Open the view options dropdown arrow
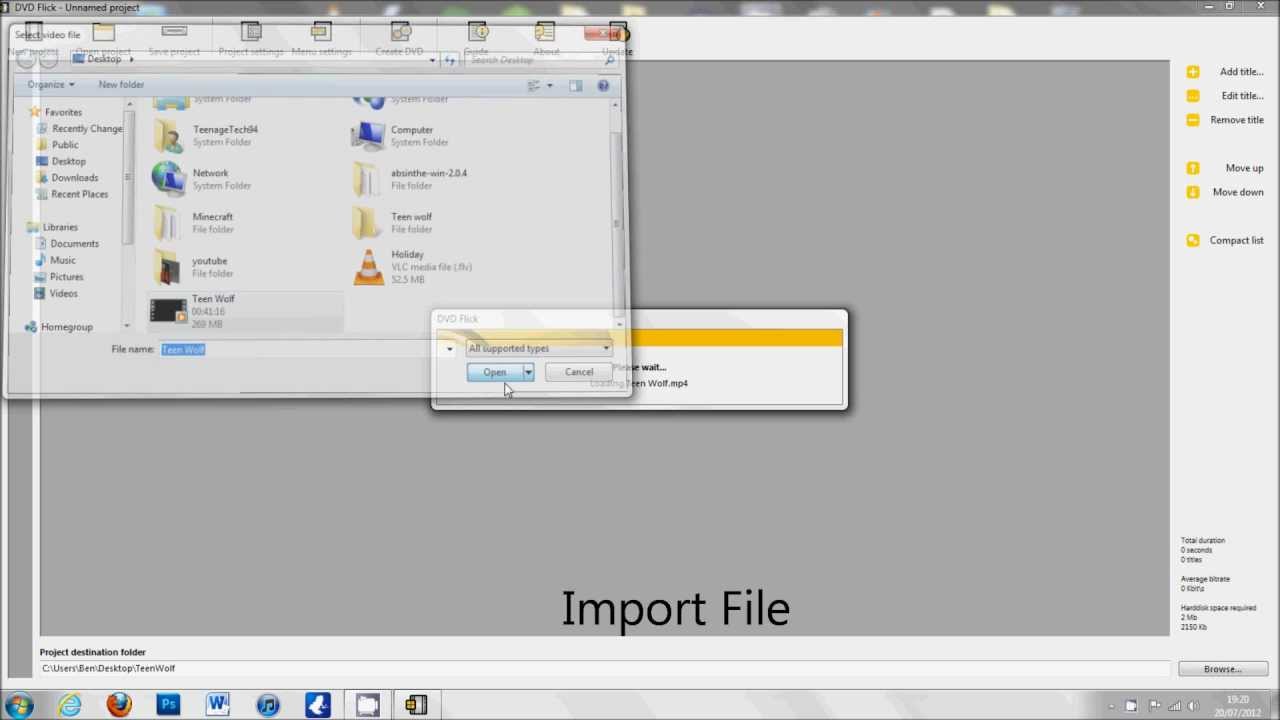1280x720 pixels. coord(549,86)
